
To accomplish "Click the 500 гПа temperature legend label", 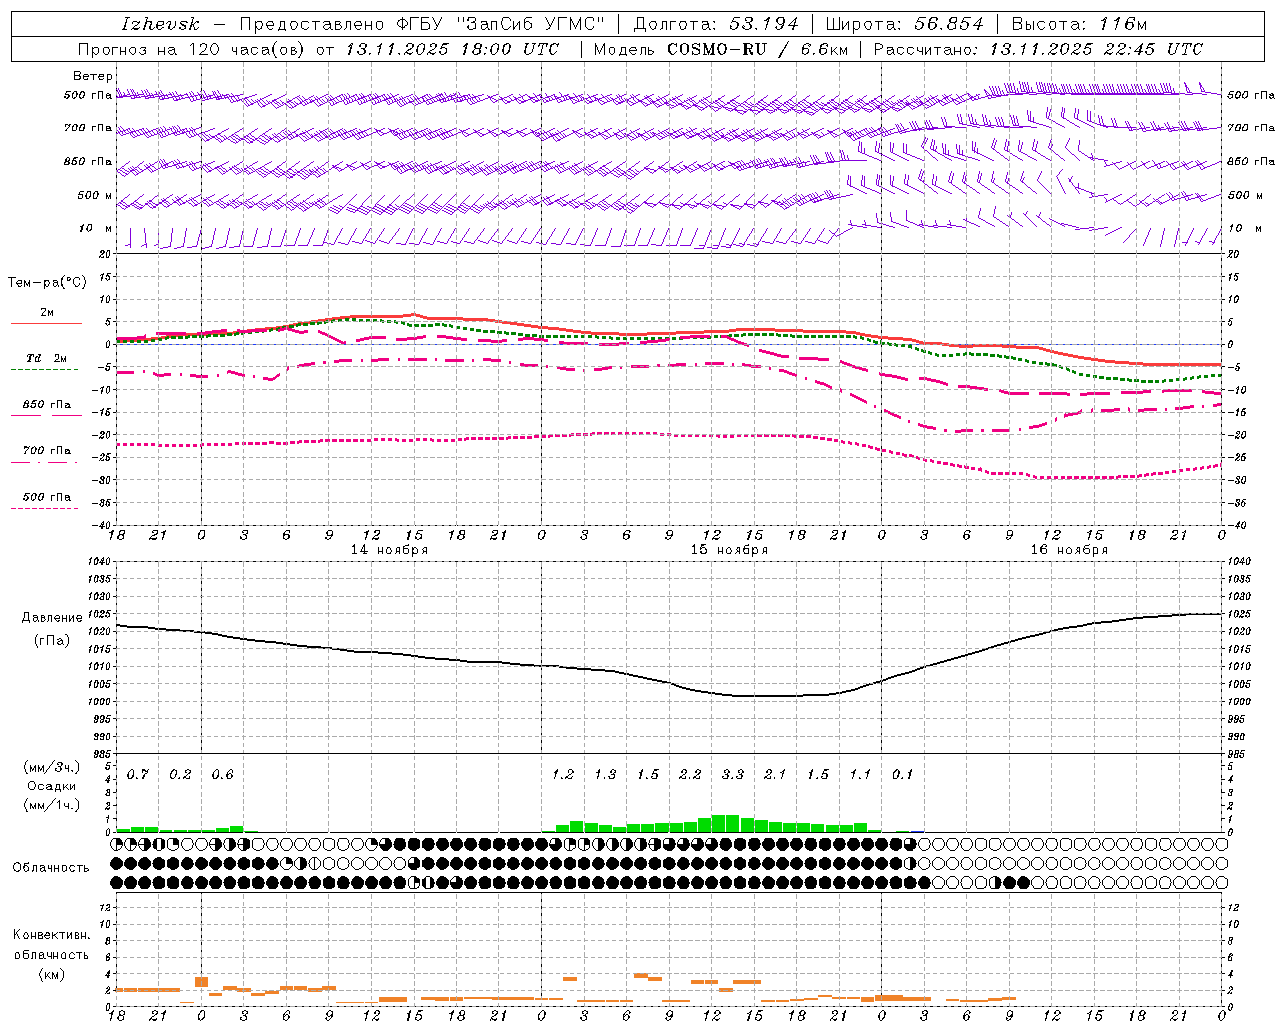I will coord(47,497).
